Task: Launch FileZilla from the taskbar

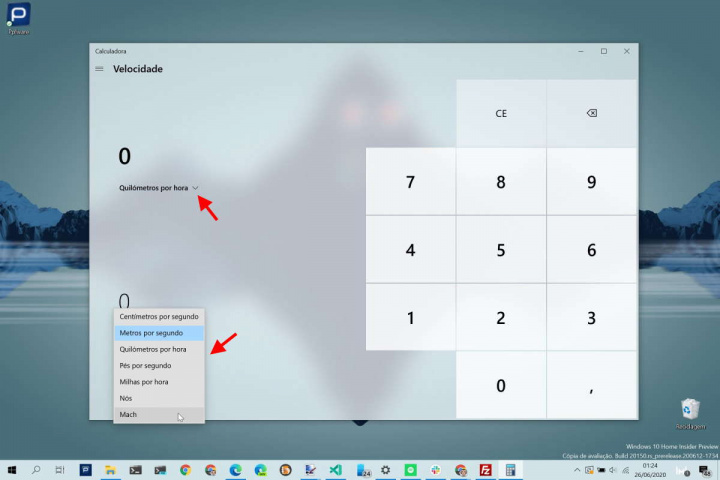Action: tap(486, 469)
